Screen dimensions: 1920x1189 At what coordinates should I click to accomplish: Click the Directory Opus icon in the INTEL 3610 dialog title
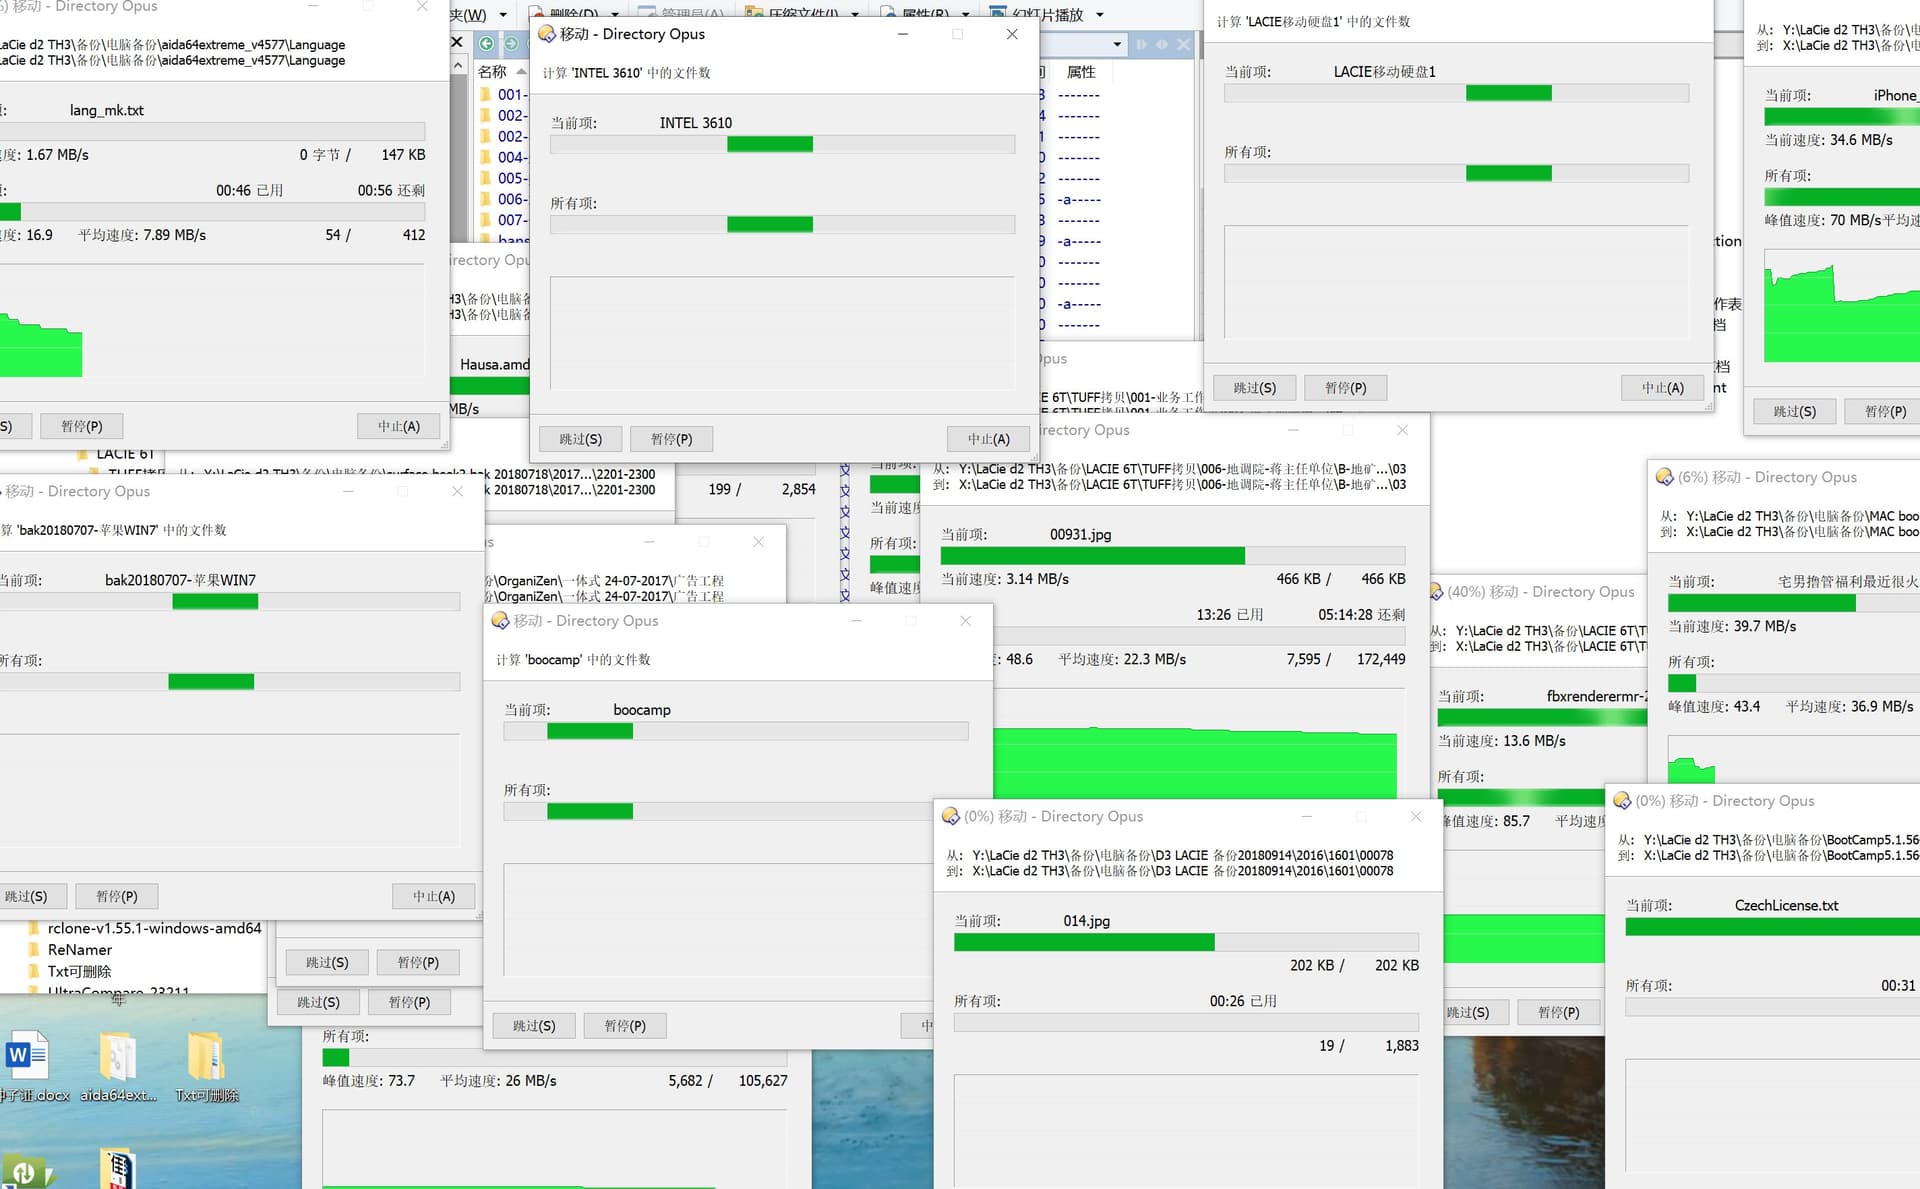(547, 34)
